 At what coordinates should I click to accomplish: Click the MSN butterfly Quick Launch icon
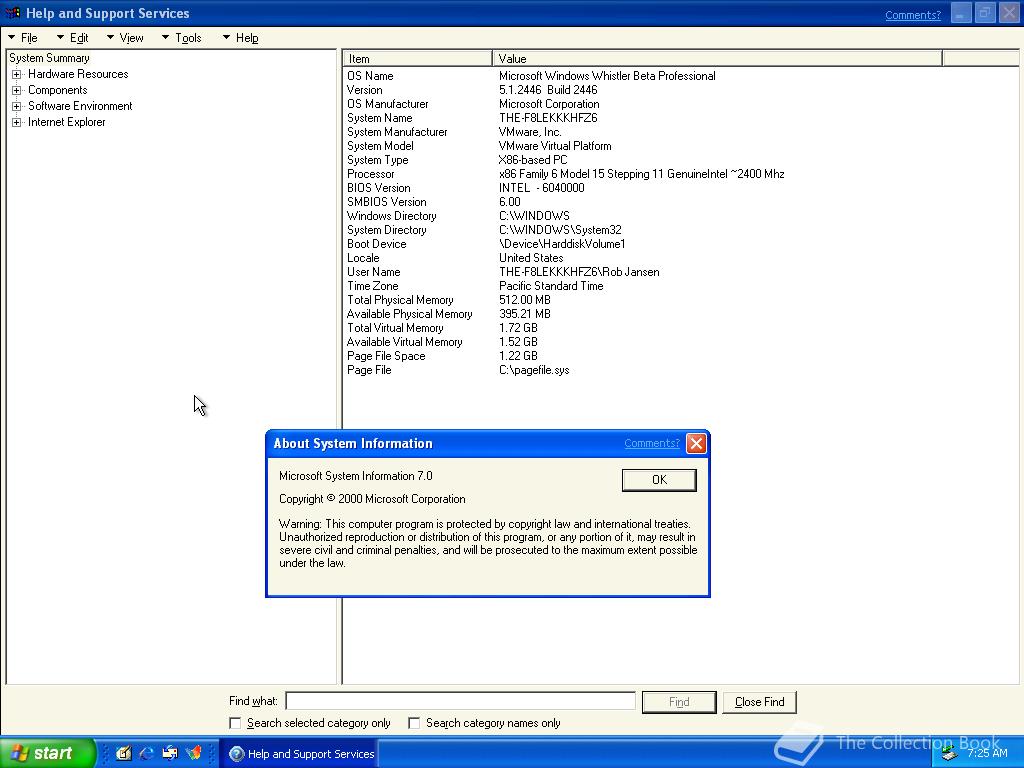point(194,753)
